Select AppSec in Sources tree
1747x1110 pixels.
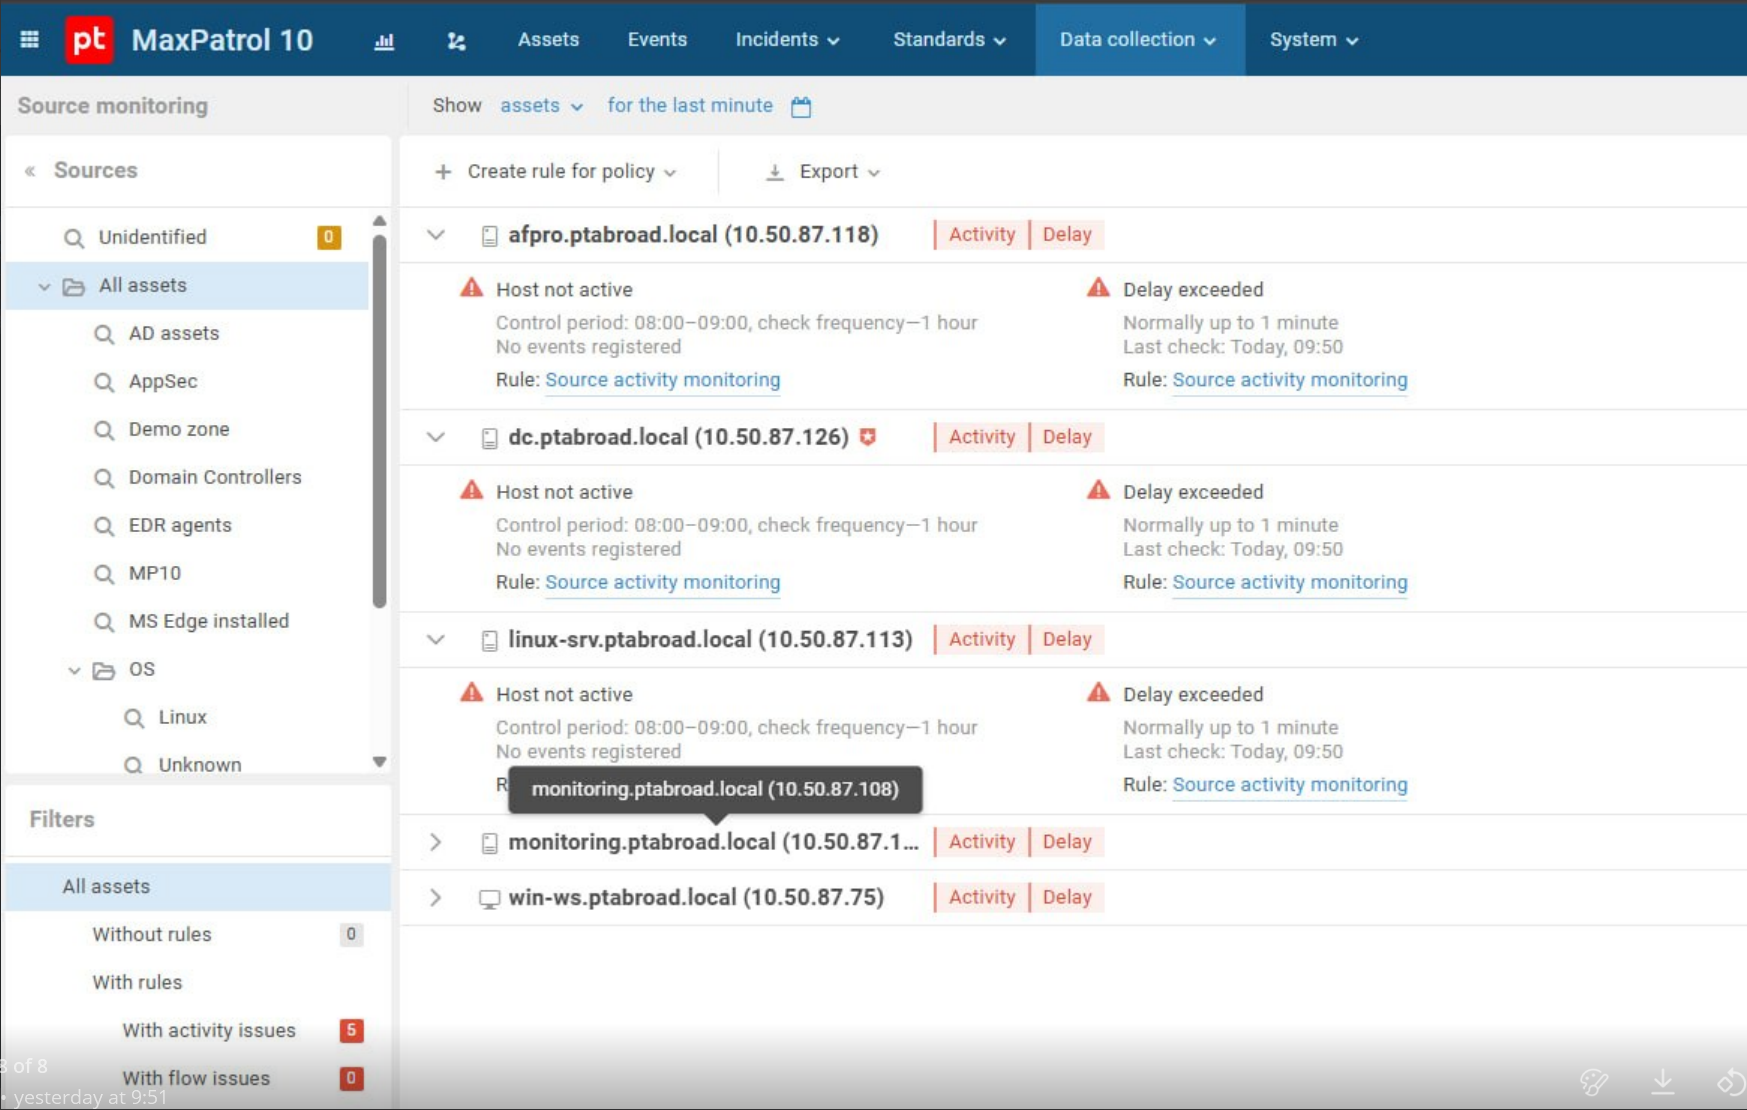pos(188,381)
